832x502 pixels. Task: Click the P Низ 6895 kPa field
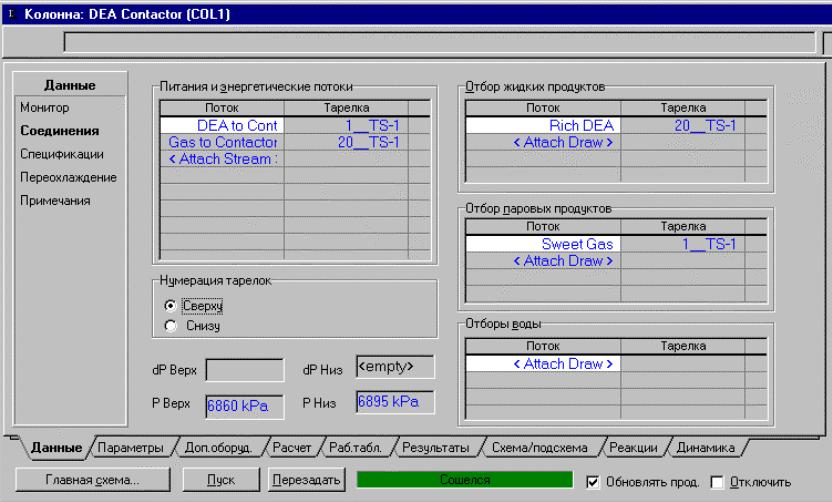tap(395, 402)
